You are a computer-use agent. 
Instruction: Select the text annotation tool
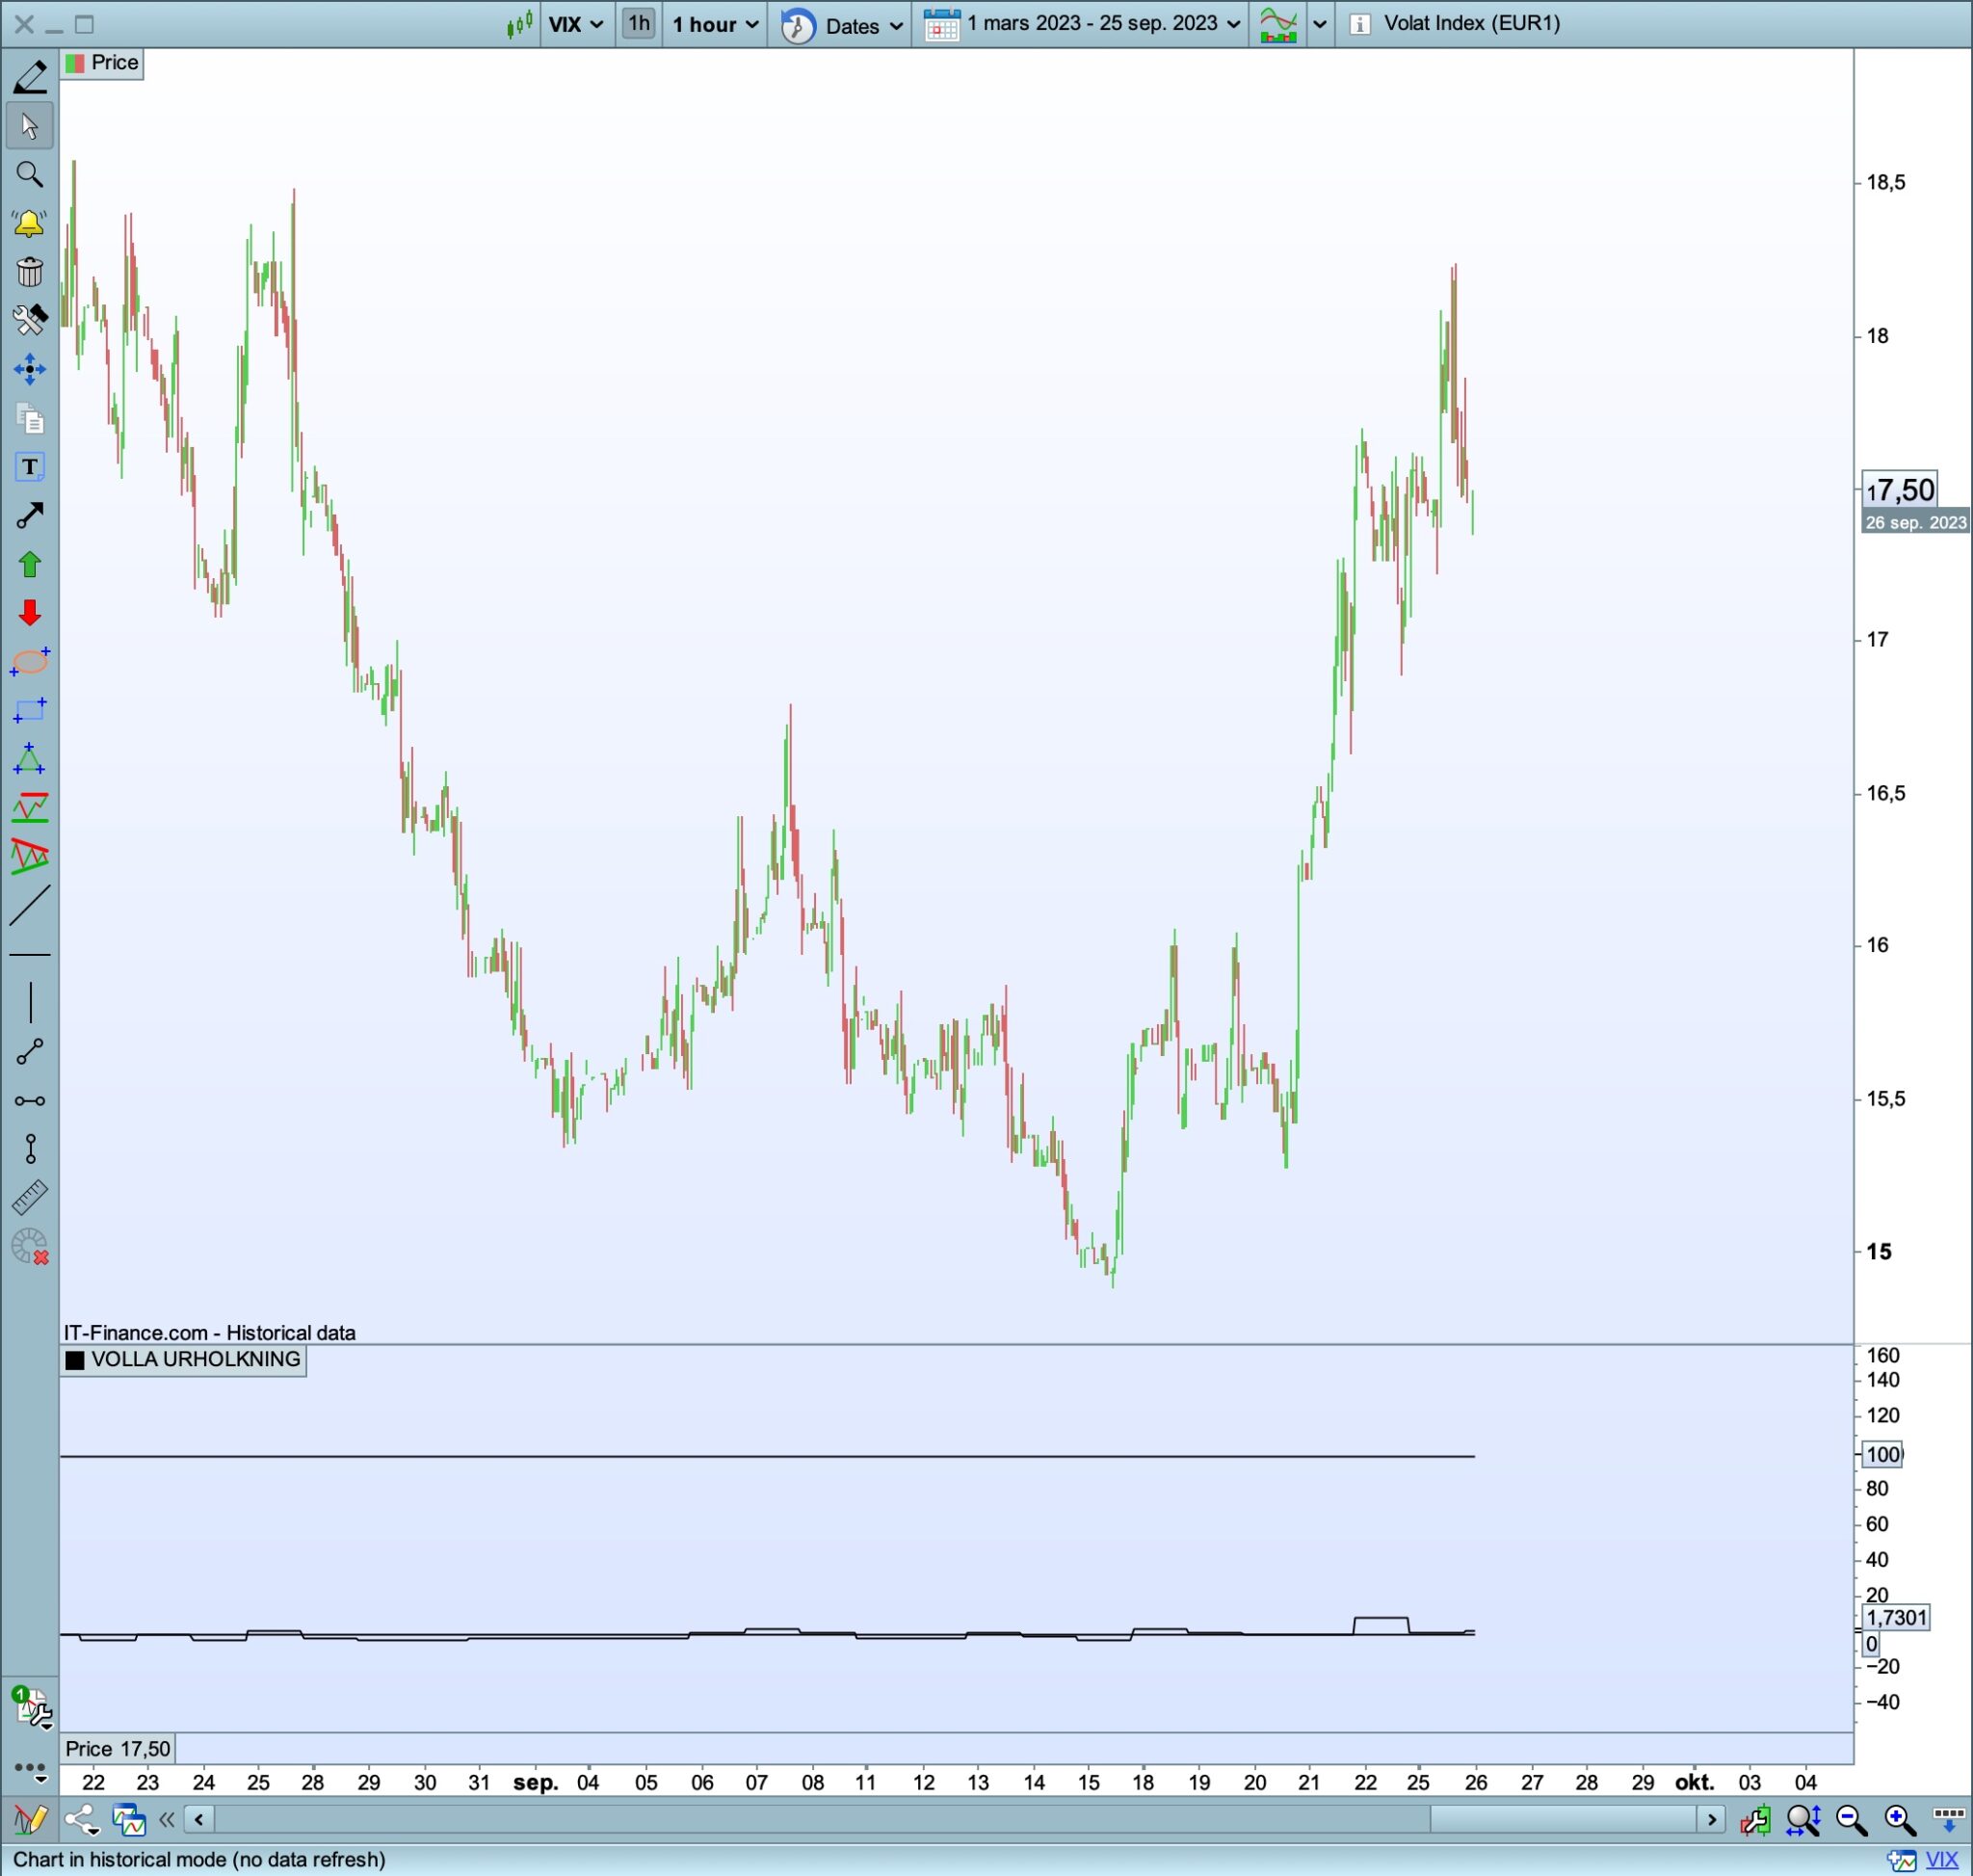tap(30, 467)
